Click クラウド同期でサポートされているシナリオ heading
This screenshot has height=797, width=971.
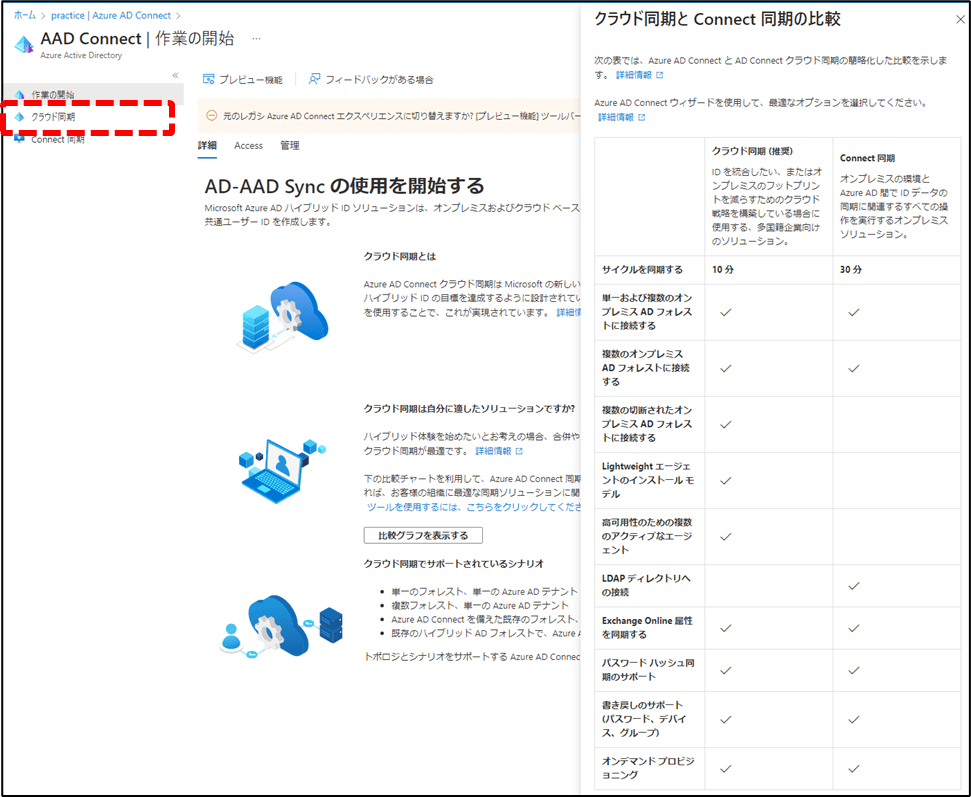453,563
